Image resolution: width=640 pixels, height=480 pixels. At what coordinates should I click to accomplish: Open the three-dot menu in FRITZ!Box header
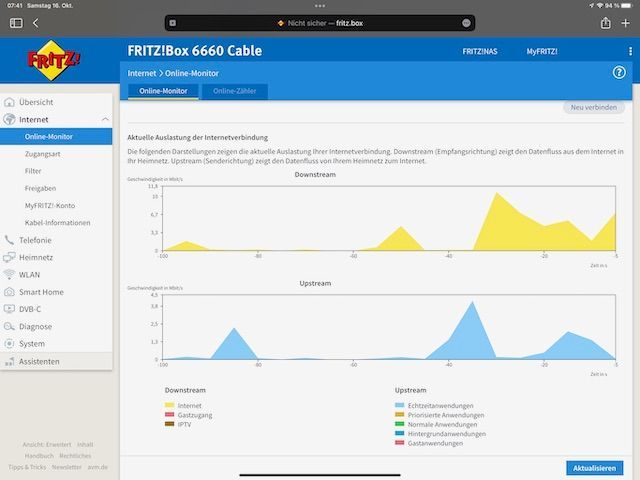(631, 51)
